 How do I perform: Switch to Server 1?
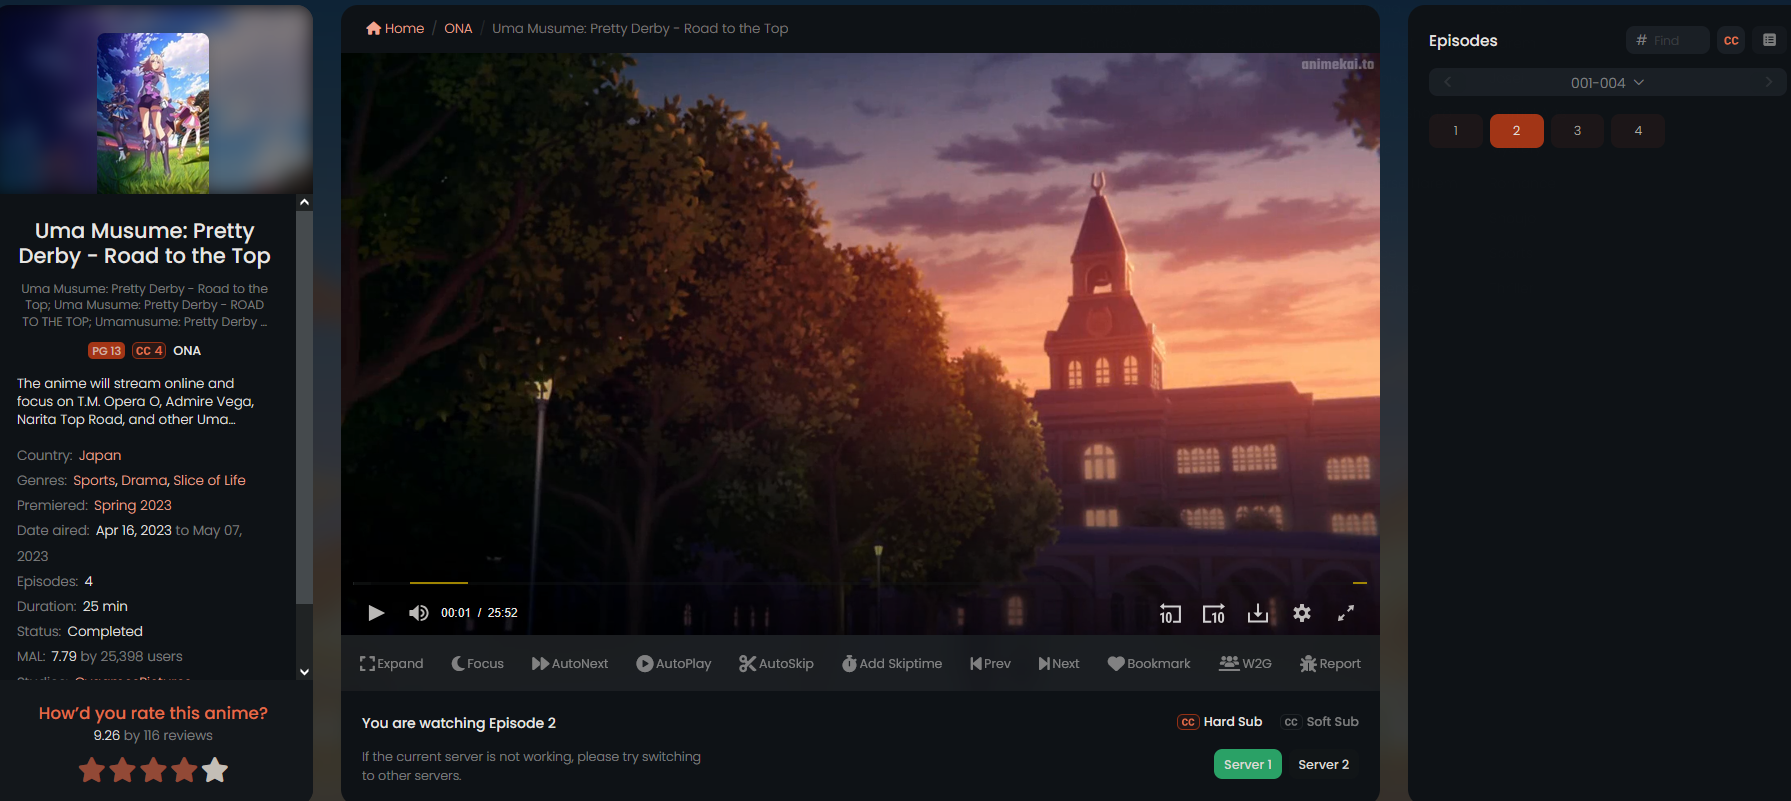tap(1248, 765)
